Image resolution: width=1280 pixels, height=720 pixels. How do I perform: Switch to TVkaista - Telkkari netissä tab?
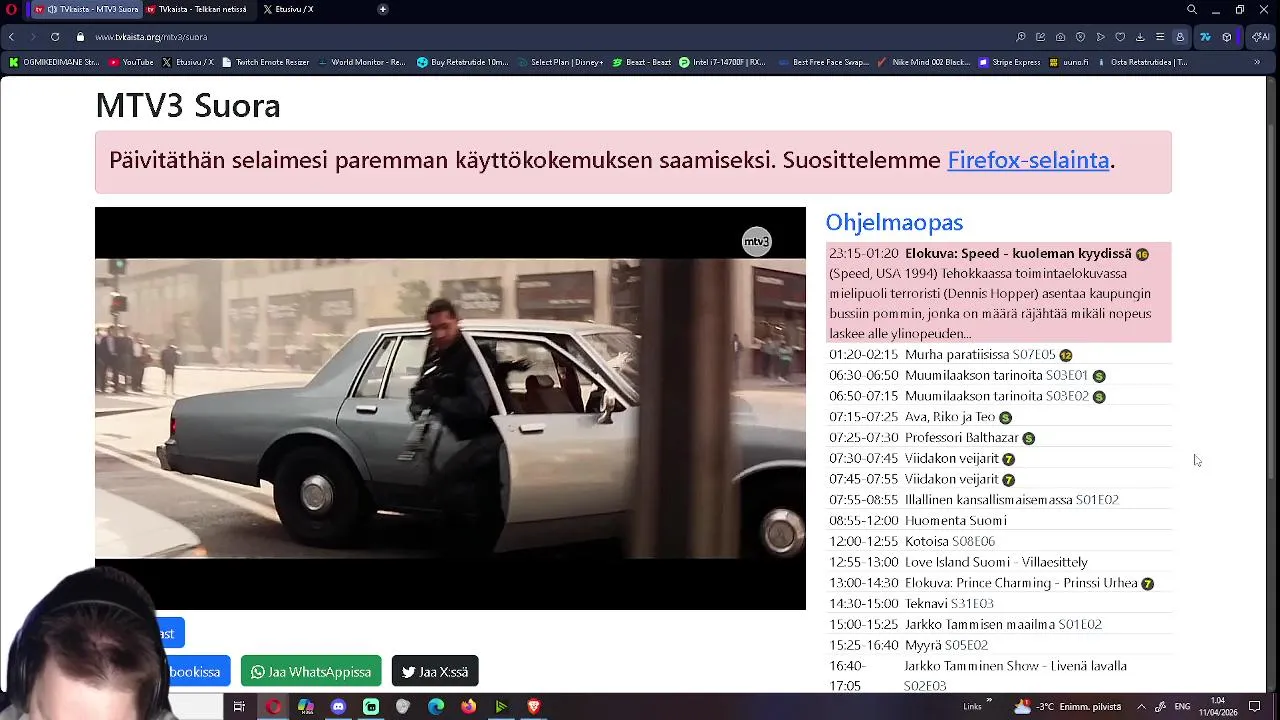coord(198,9)
